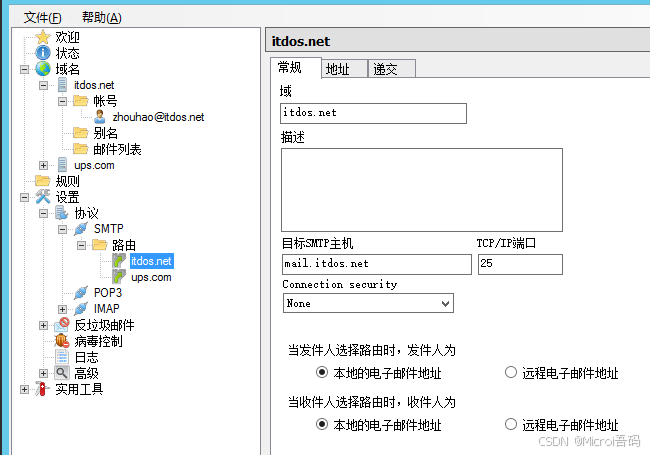Expand the IMAP node

click(x=63, y=309)
